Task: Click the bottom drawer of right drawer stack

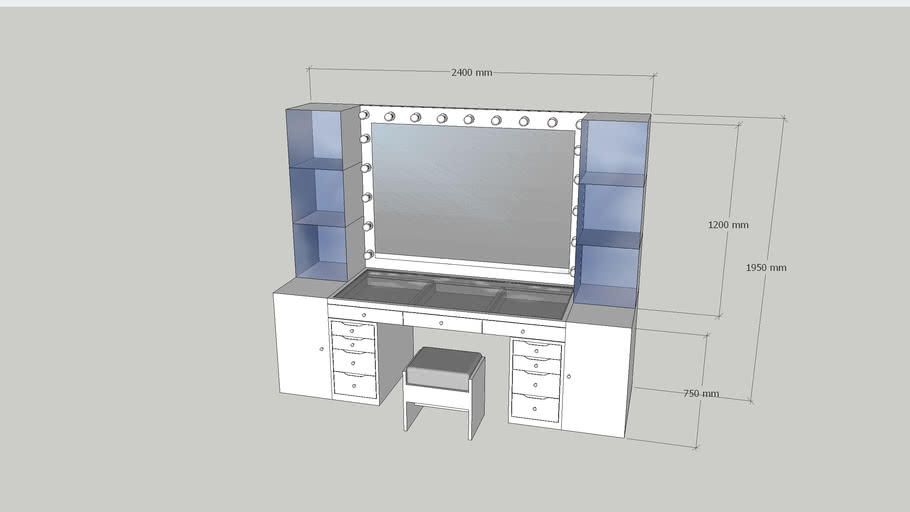Action: [535, 407]
